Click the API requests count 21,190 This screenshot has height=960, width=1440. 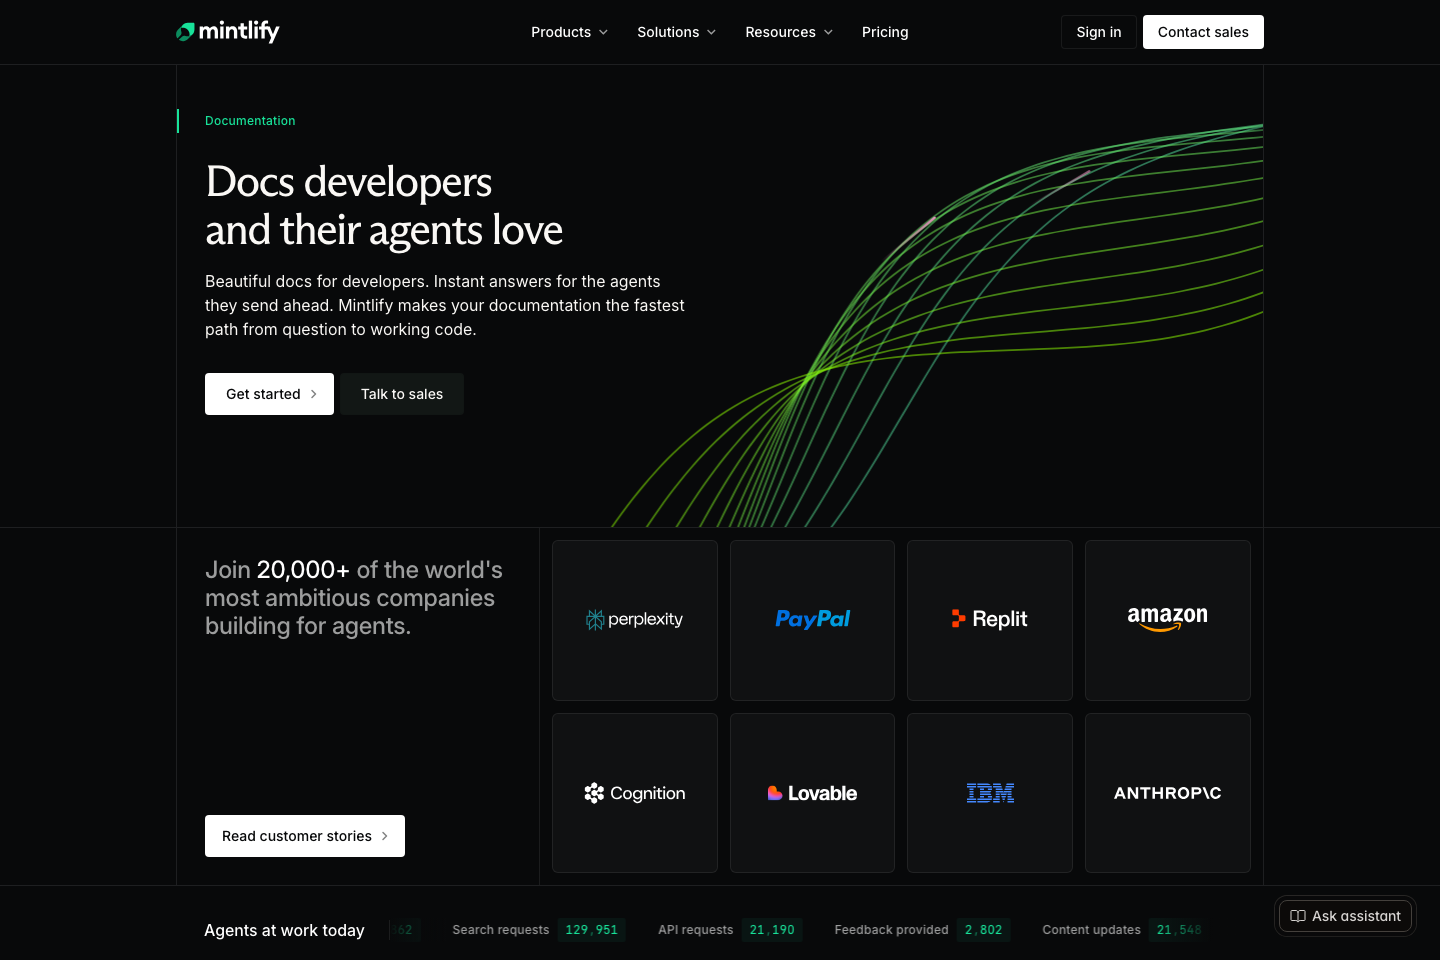772,930
